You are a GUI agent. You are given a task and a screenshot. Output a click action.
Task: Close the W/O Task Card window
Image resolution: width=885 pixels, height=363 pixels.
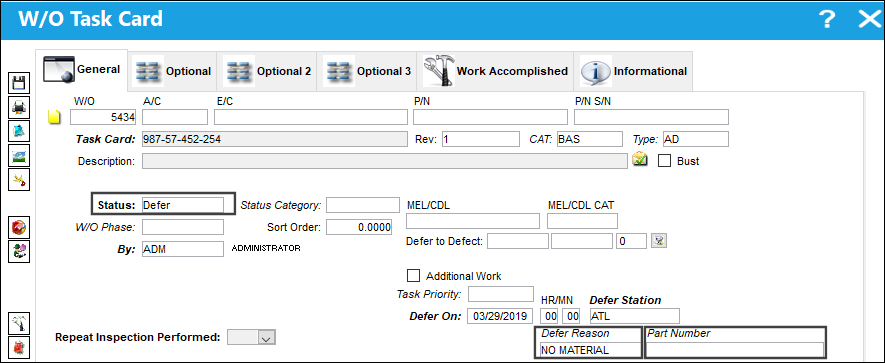click(x=868, y=20)
